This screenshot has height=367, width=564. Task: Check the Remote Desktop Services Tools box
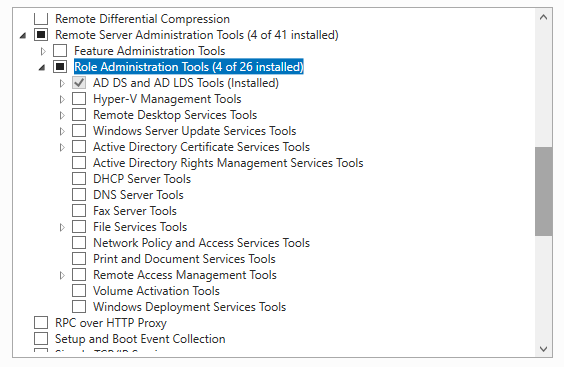pyautogui.click(x=79, y=115)
